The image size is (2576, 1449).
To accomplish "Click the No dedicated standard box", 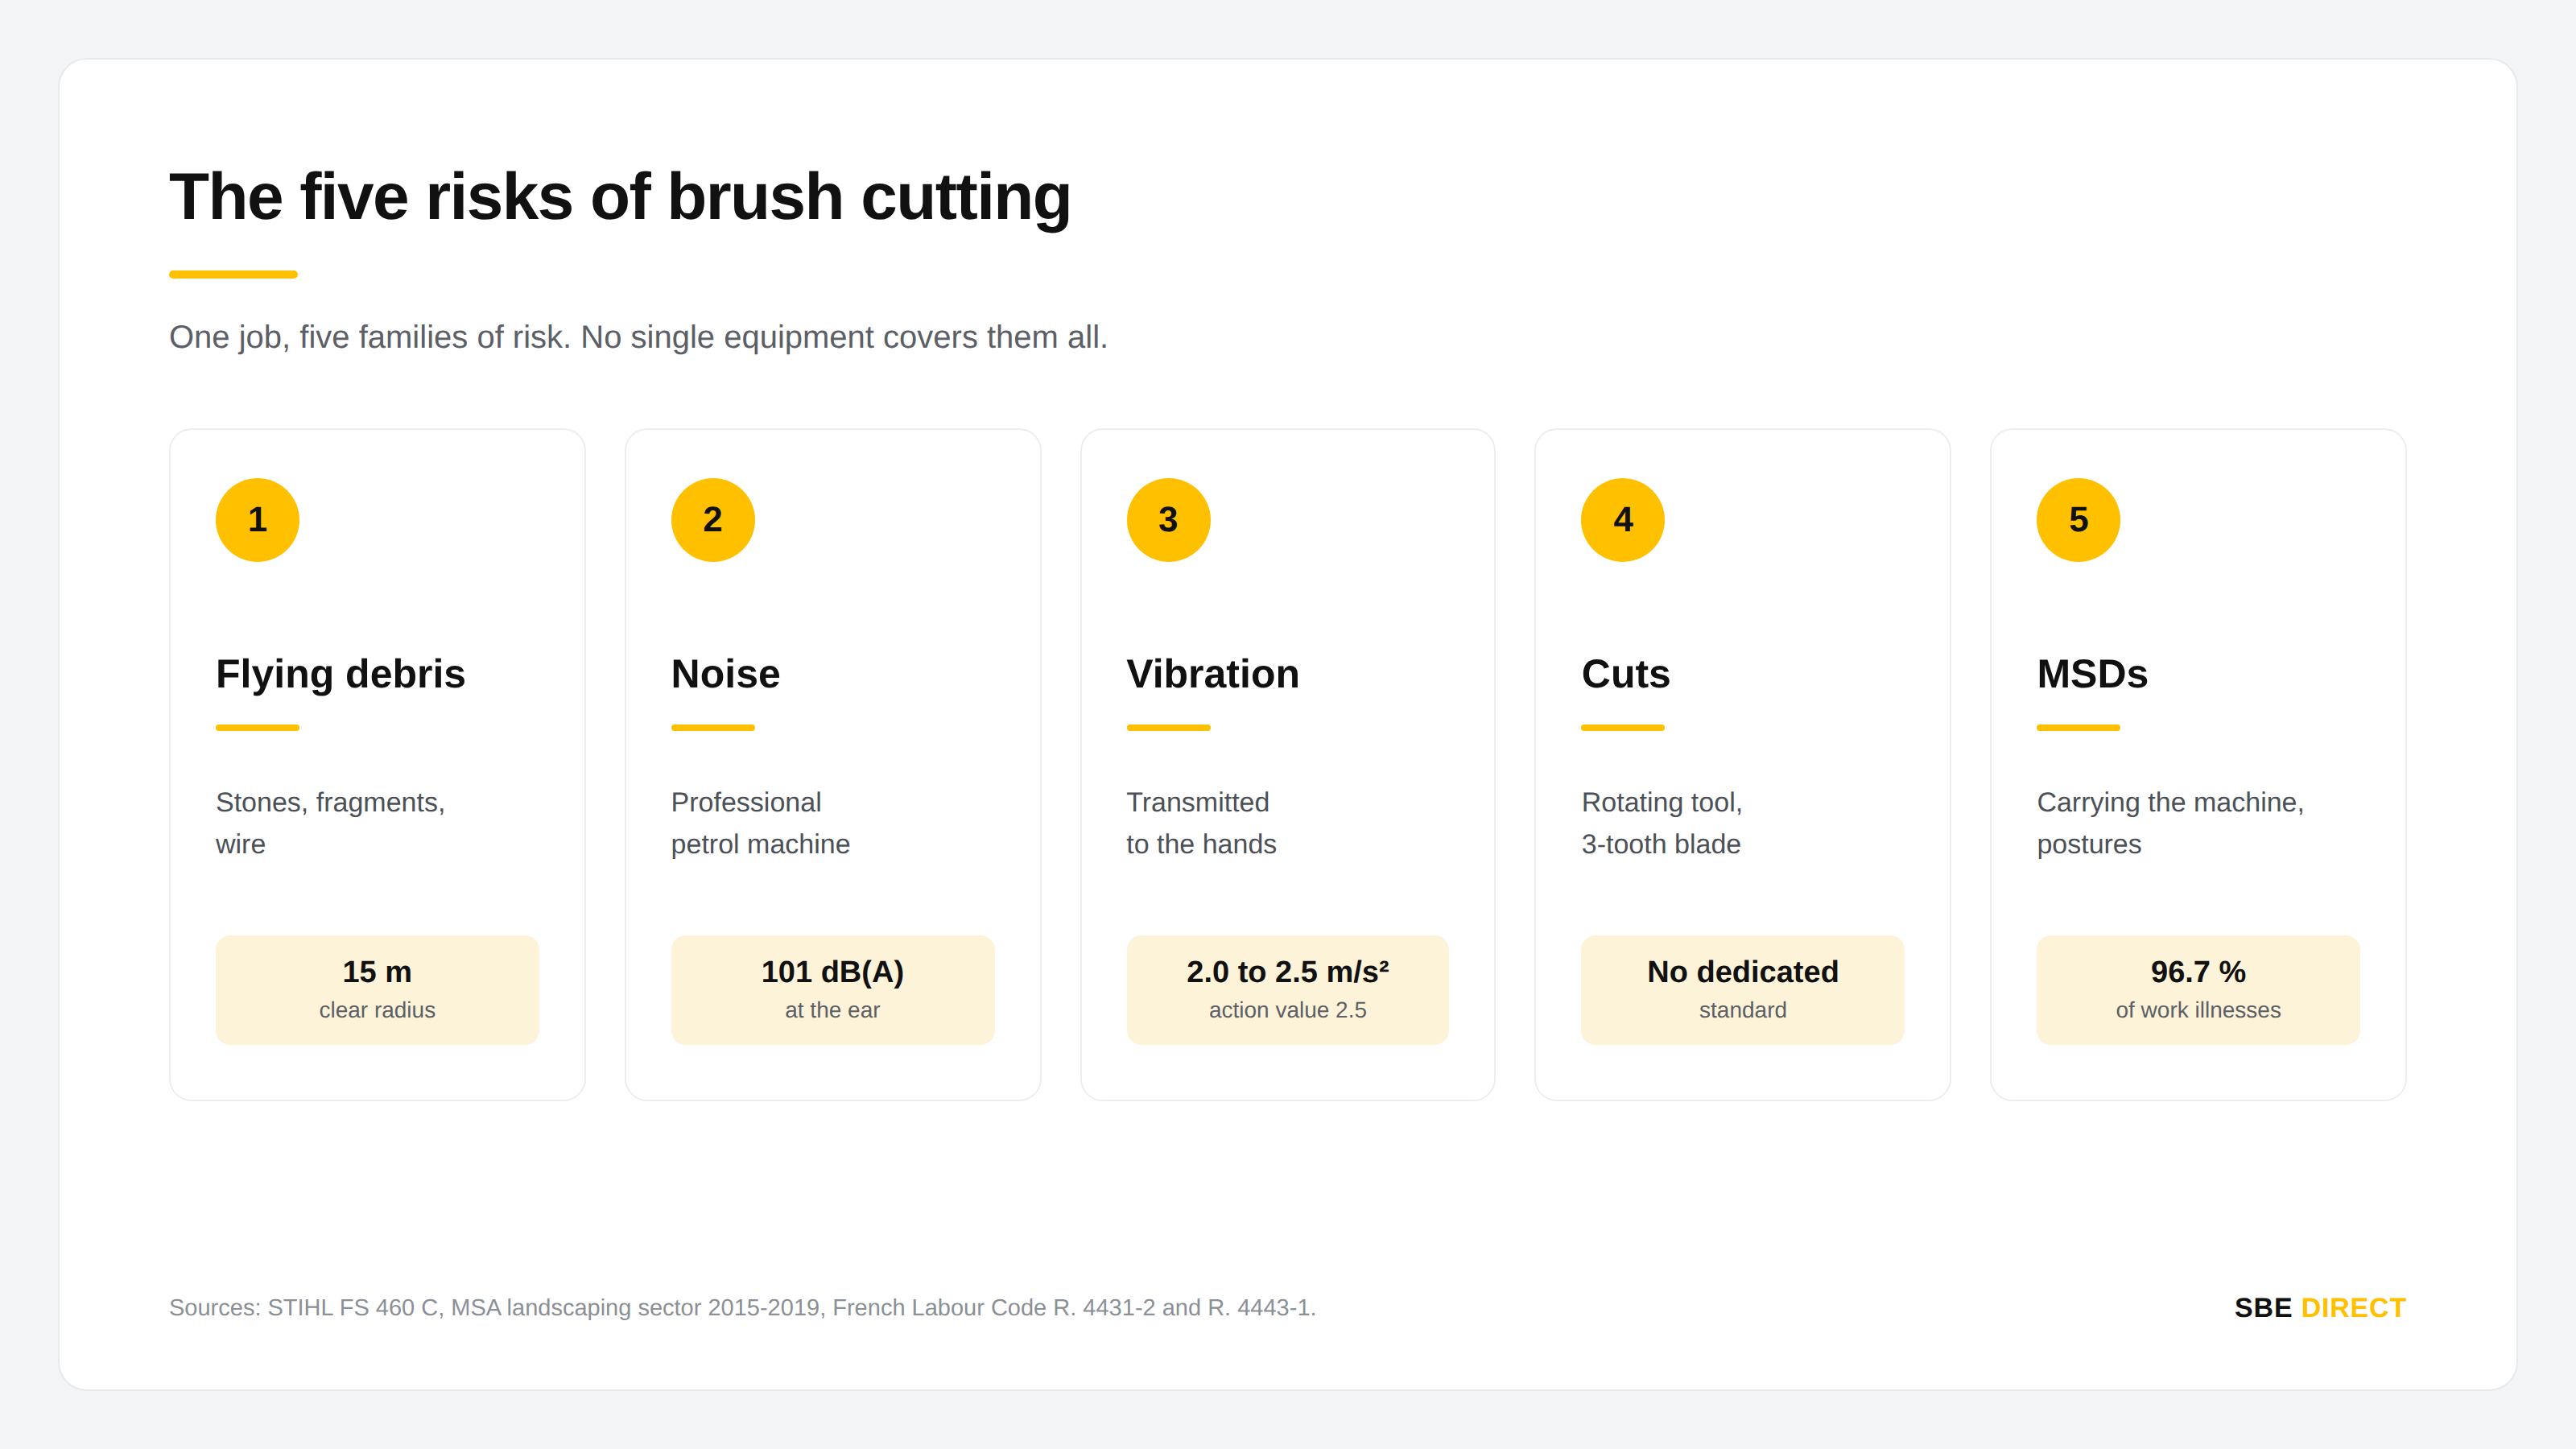I will [x=1742, y=989].
